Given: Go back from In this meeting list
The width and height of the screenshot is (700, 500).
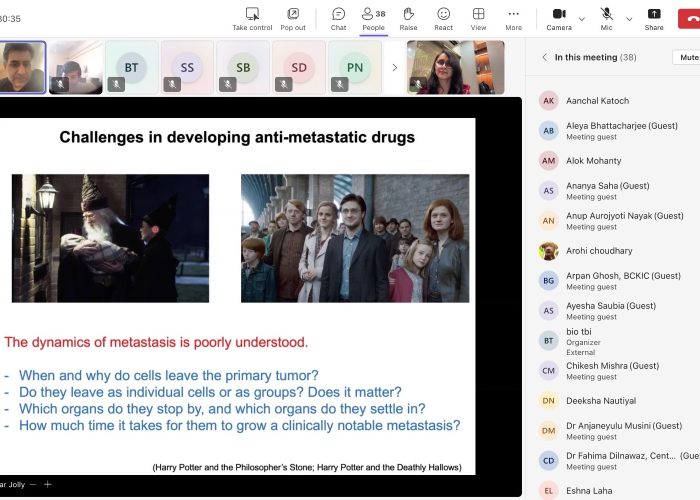Looking at the screenshot, I should tap(544, 57).
